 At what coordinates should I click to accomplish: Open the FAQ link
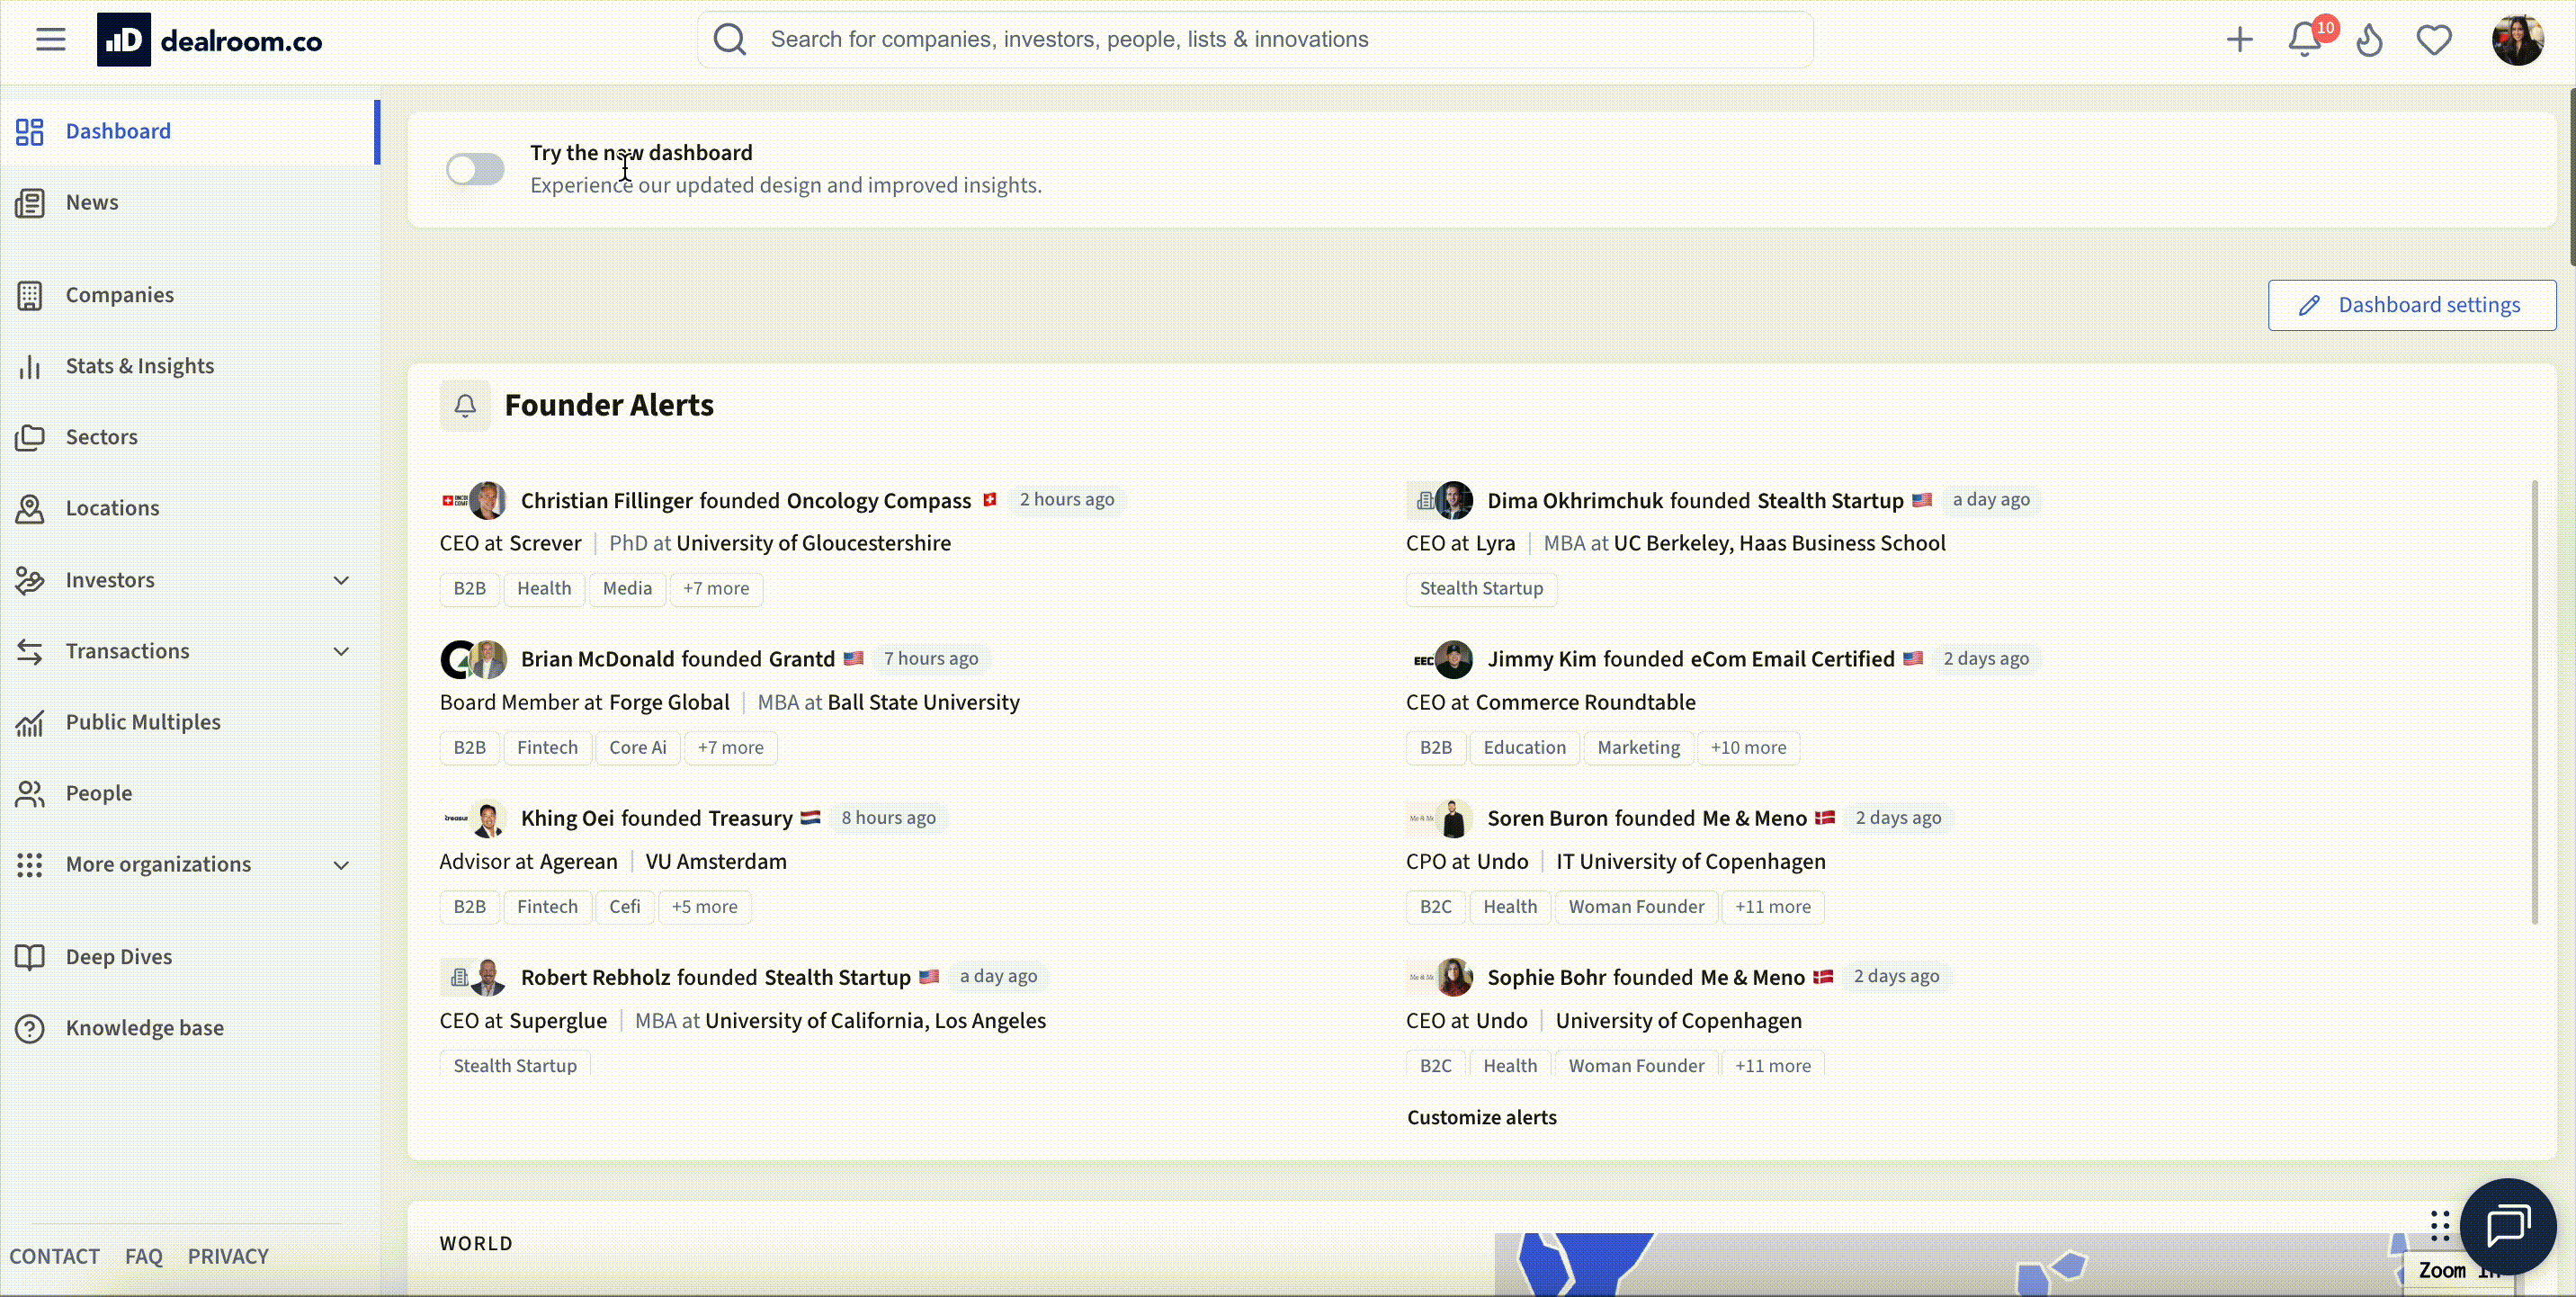click(143, 1256)
